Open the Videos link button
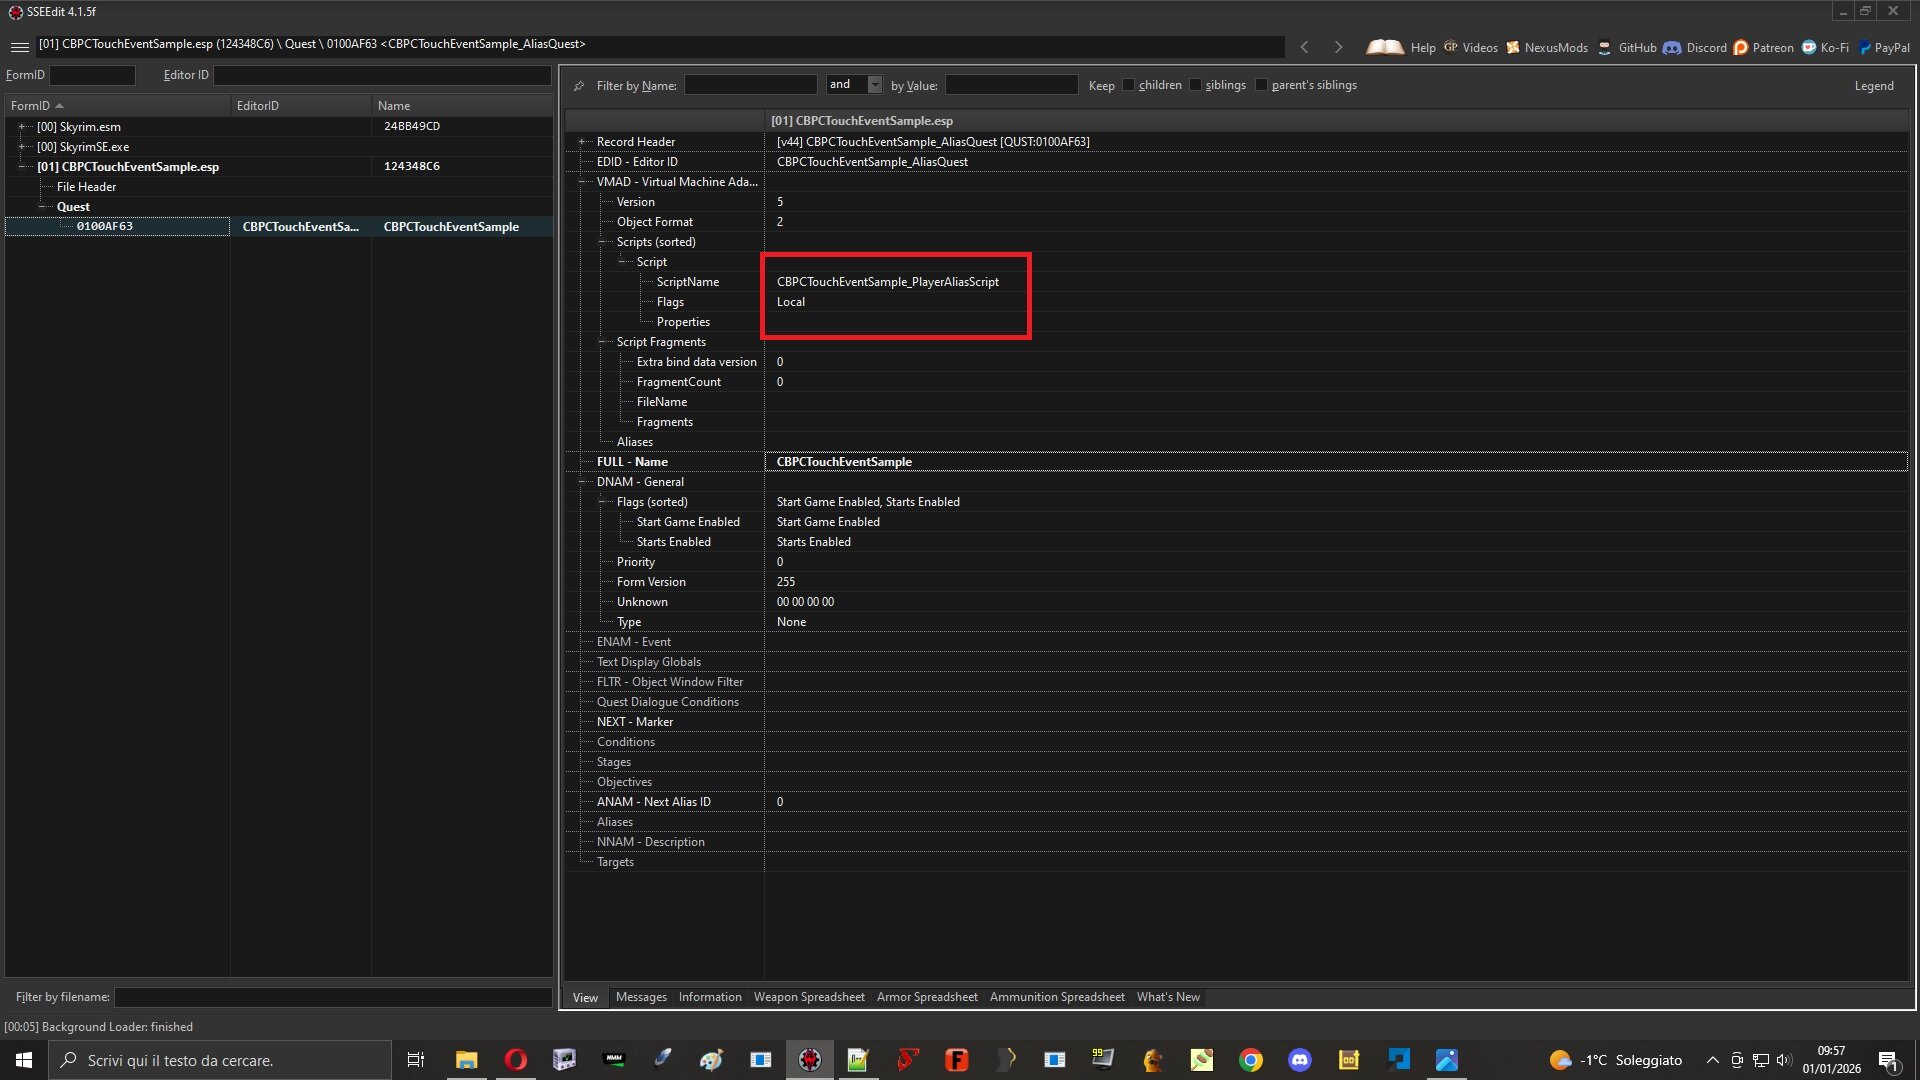 click(x=1470, y=47)
